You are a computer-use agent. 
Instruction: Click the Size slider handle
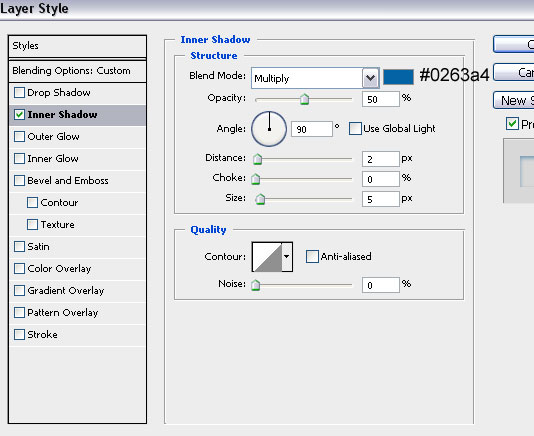click(260, 199)
